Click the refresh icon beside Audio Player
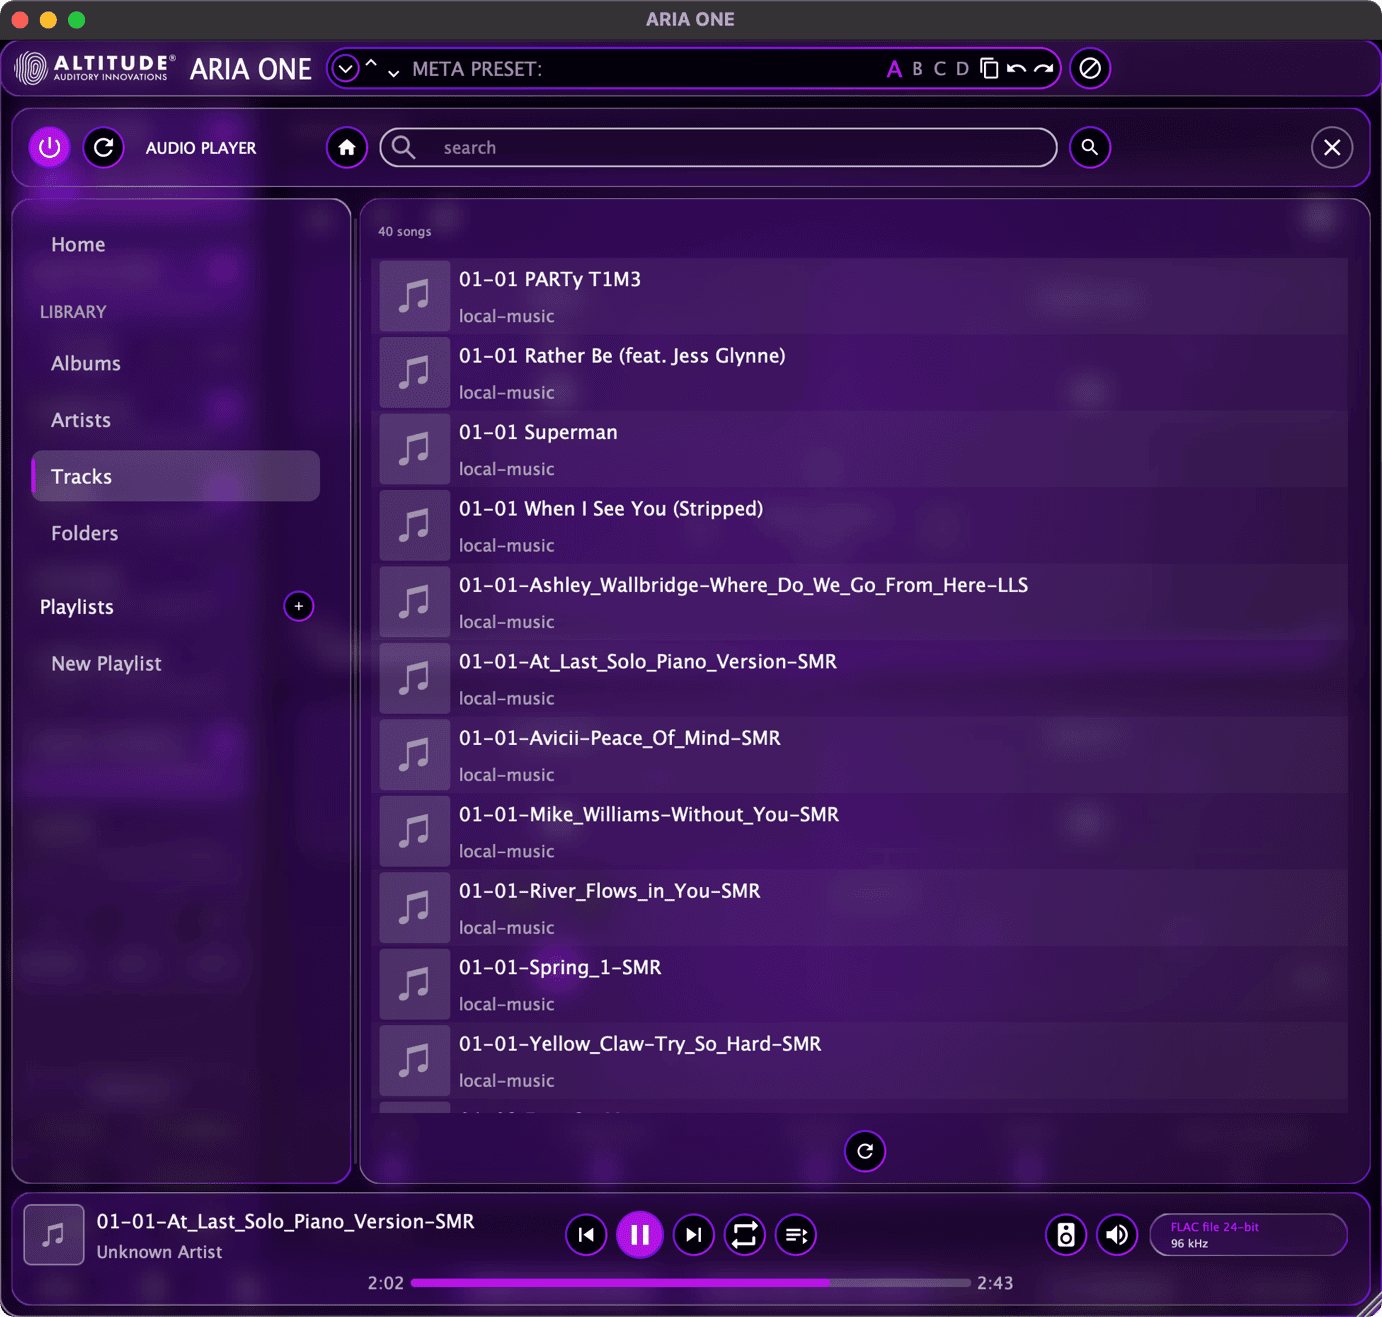1382x1317 pixels. coord(103,148)
